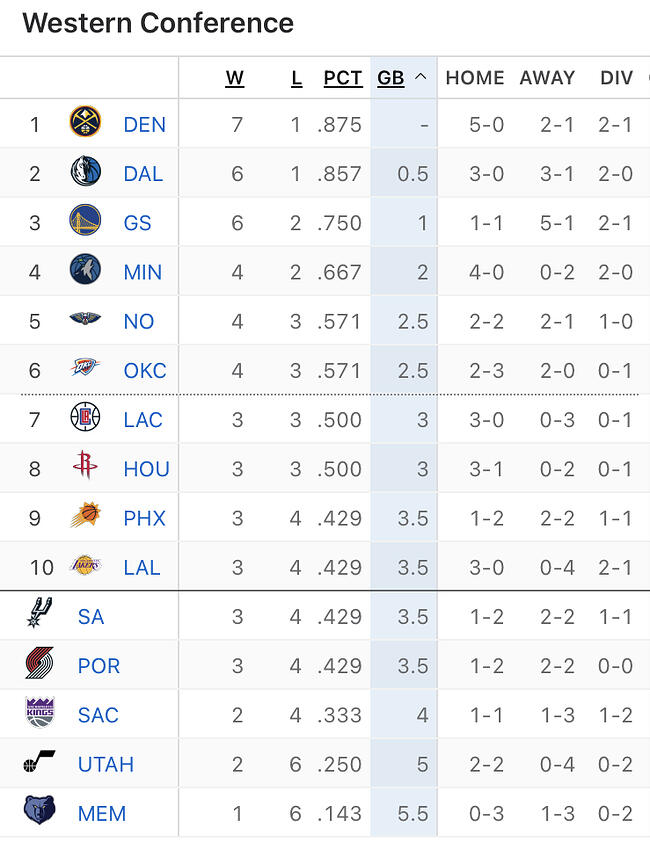
Task: Open the POR team link
Action: [x=99, y=665]
